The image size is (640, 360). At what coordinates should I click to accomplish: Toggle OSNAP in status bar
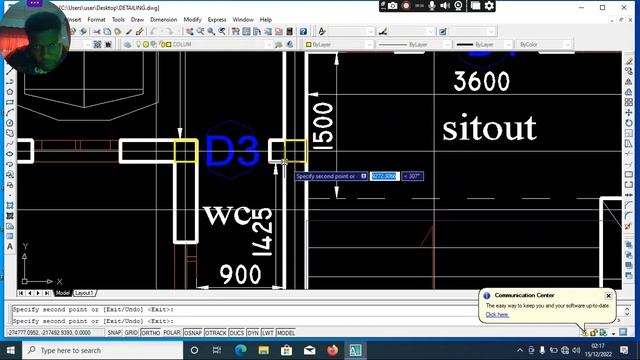(x=193, y=333)
